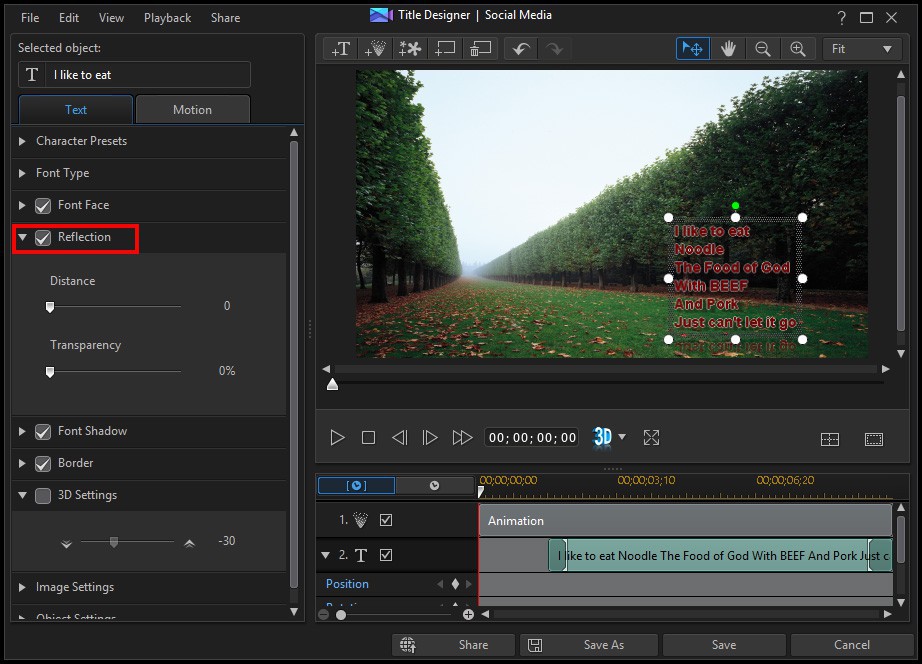Select the Hand pan tool
Image resolution: width=922 pixels, height=664 pixels.
click(x=728, y=49)
